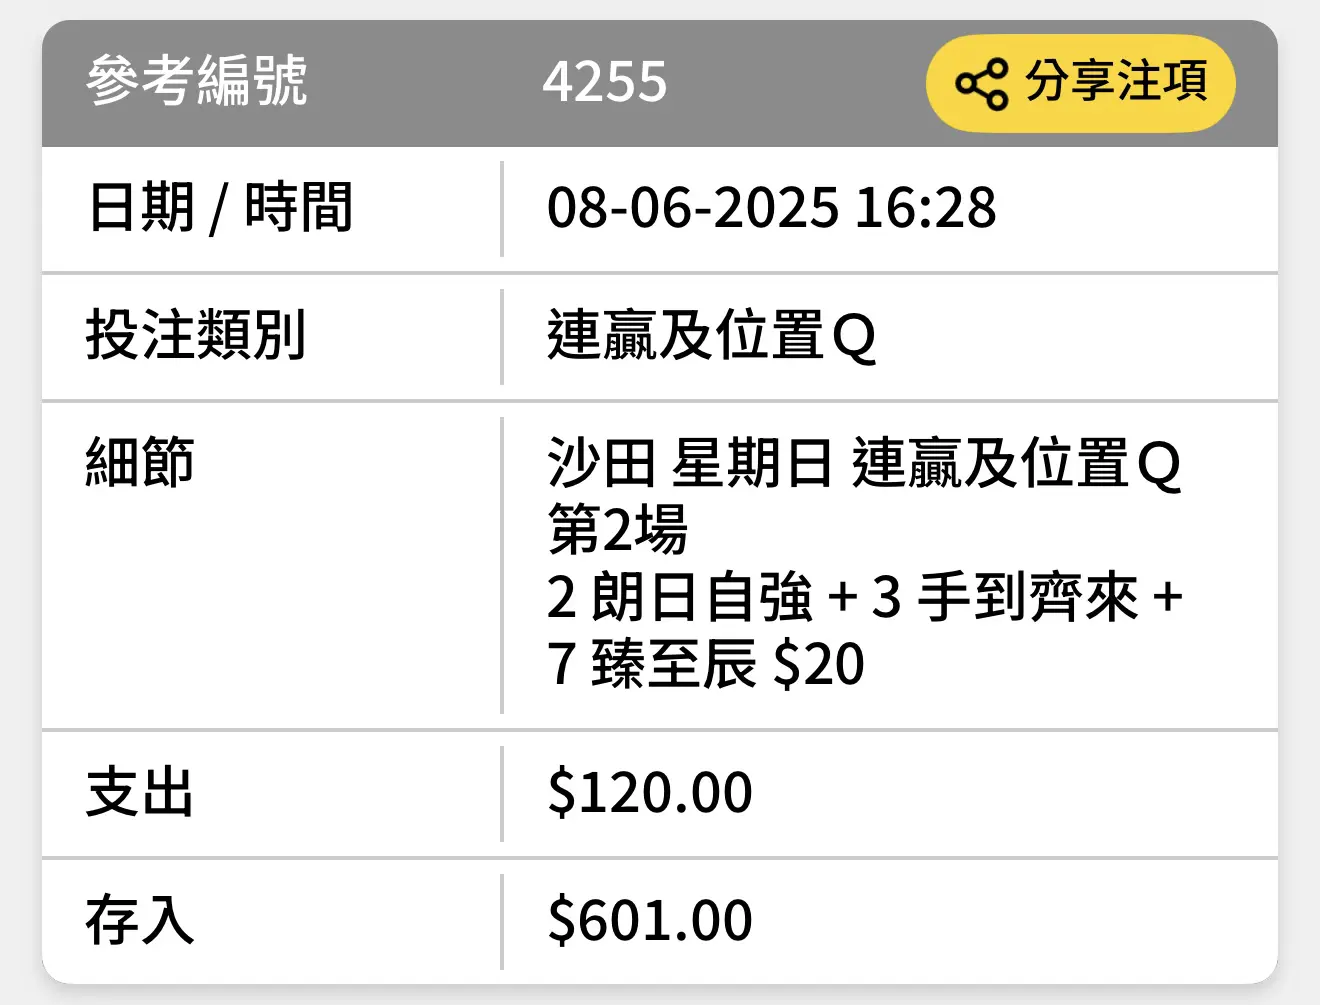Click the grey reference header bar
The height and width of the screenshot is (1005, 1320).
tap(660, 84)
